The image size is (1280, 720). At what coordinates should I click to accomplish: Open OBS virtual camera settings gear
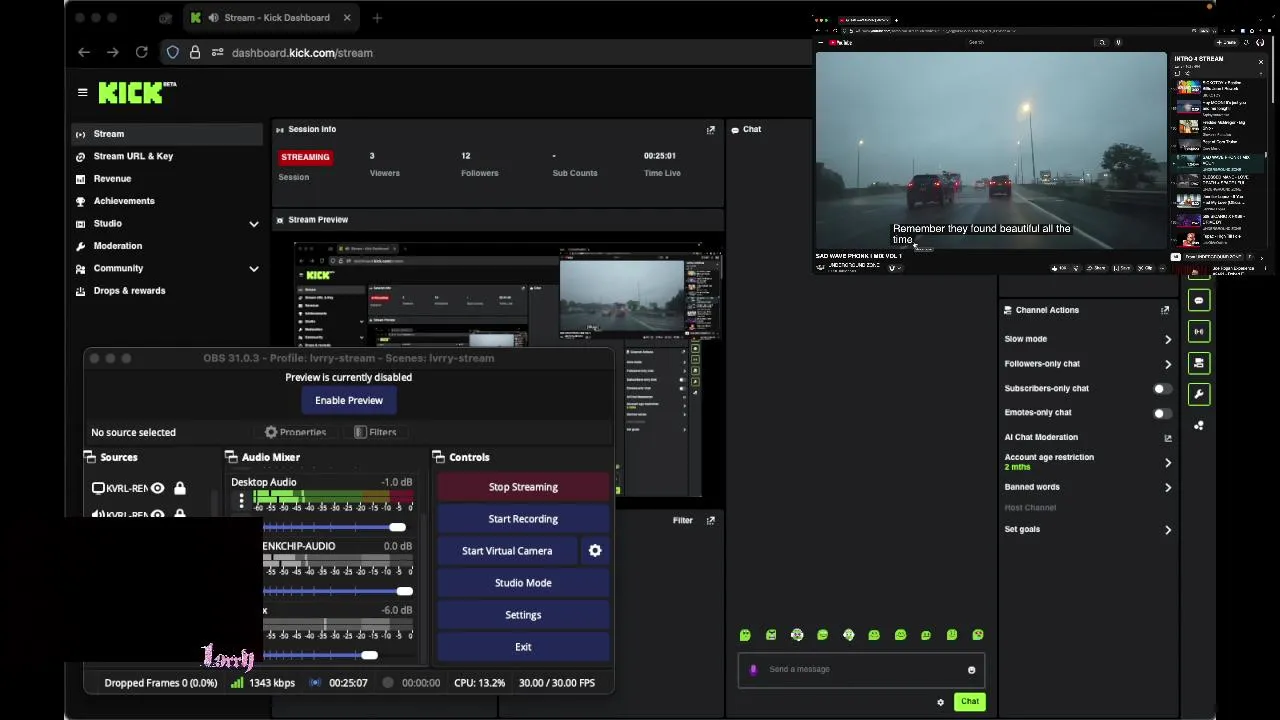[595, 551]
